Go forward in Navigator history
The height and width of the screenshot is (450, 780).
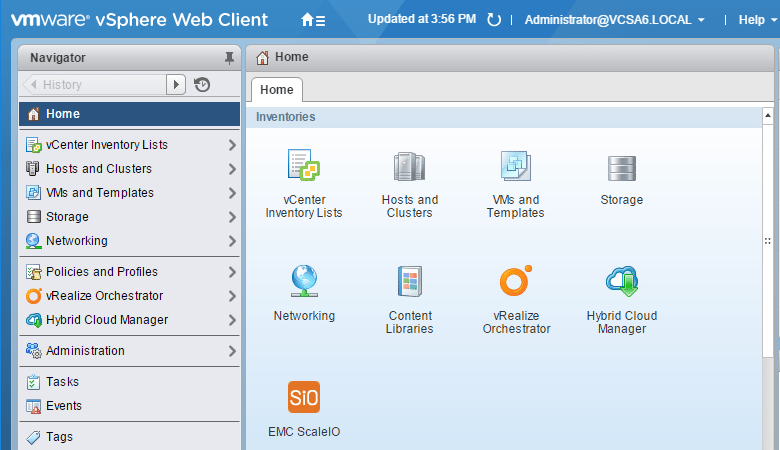tap(176, 85)
